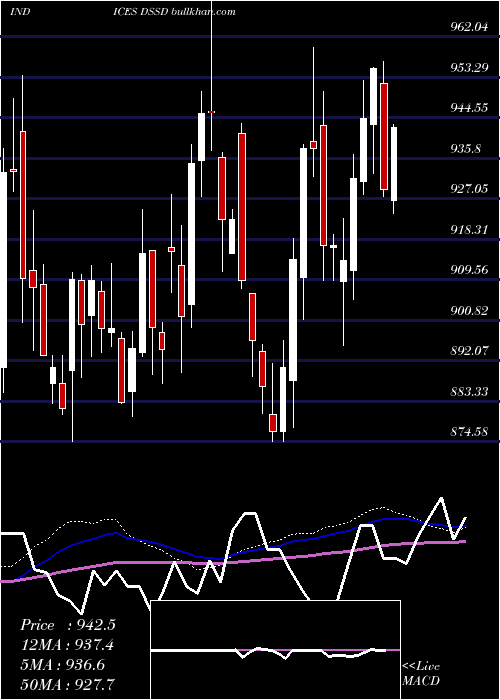Click inside the MACD inset panel
The height and width of the screenshot is (700, 500).
[x=275, y=650]
